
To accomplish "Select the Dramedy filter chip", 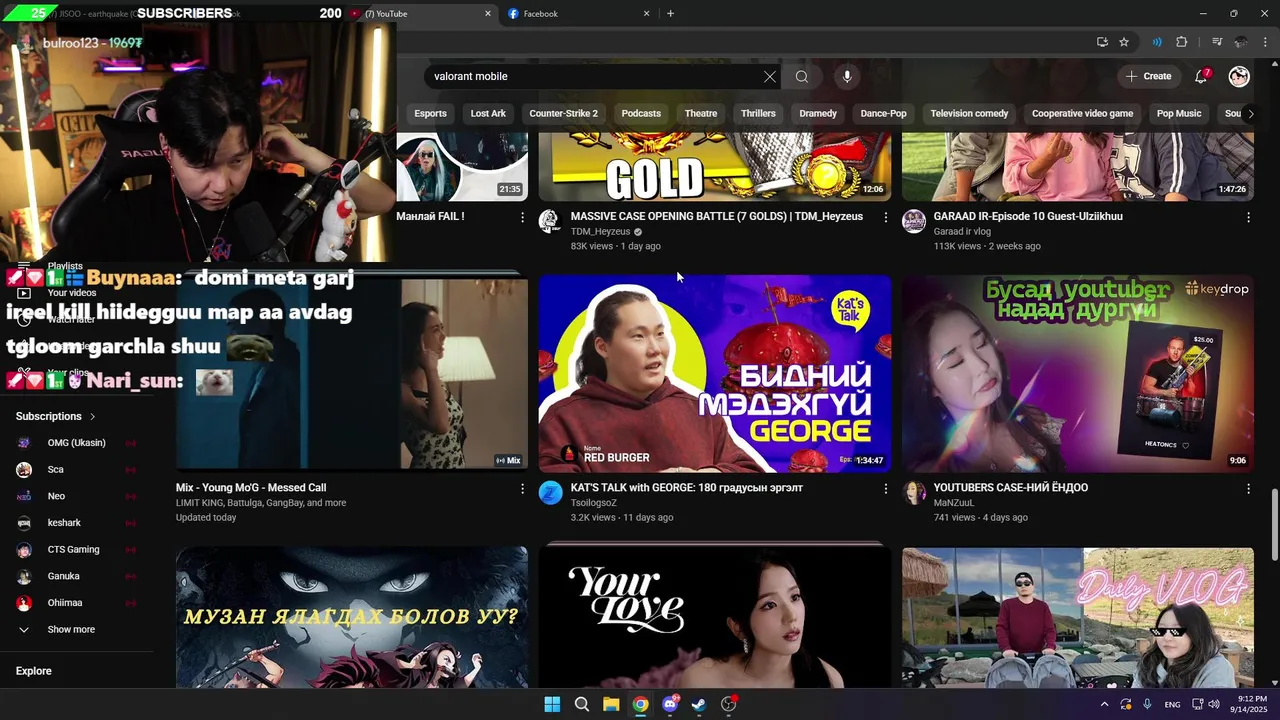I will (818, 114).
